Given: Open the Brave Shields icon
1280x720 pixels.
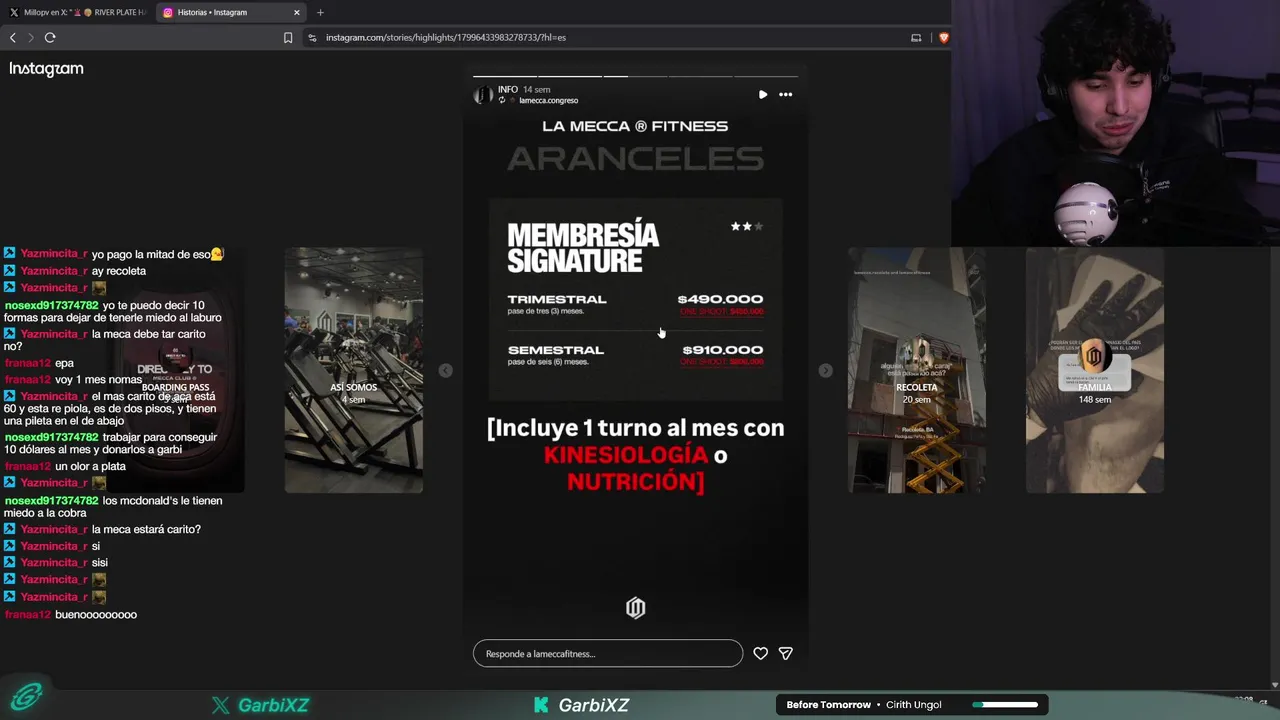Looking at the screenshot, I should 943,38.
